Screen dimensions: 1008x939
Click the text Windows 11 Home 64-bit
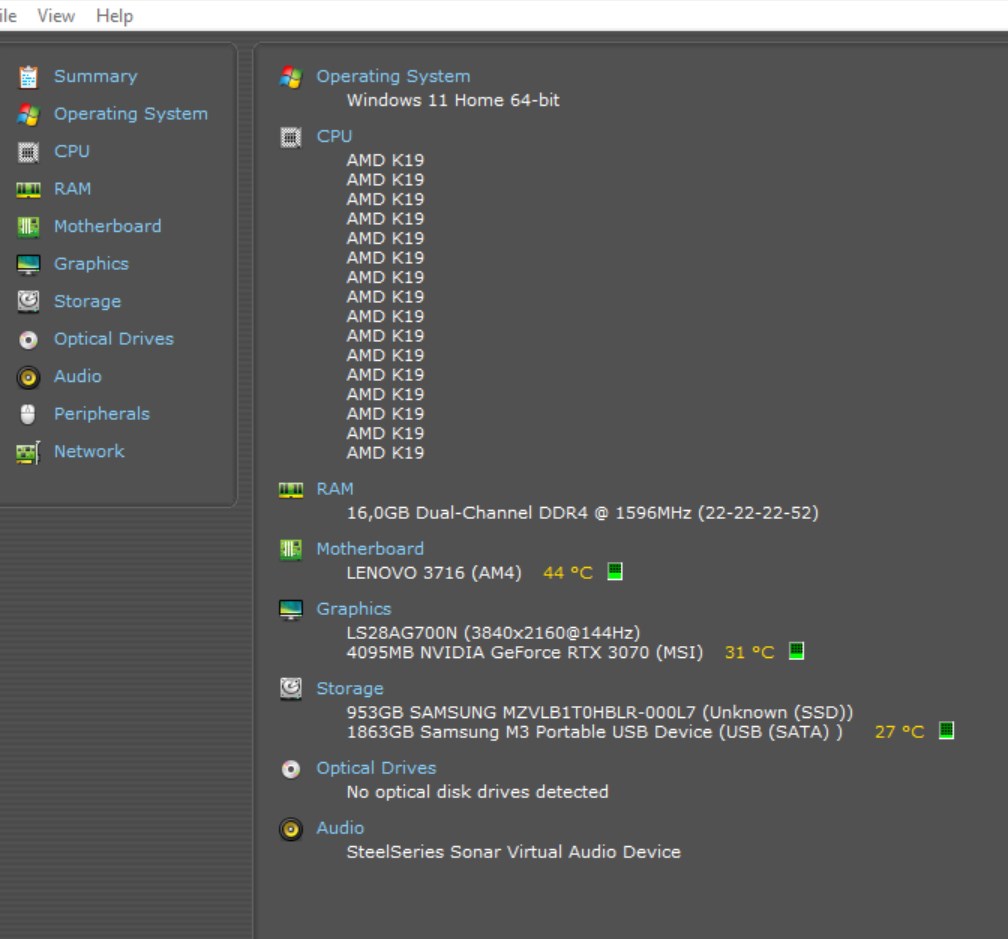coord(453,100)
